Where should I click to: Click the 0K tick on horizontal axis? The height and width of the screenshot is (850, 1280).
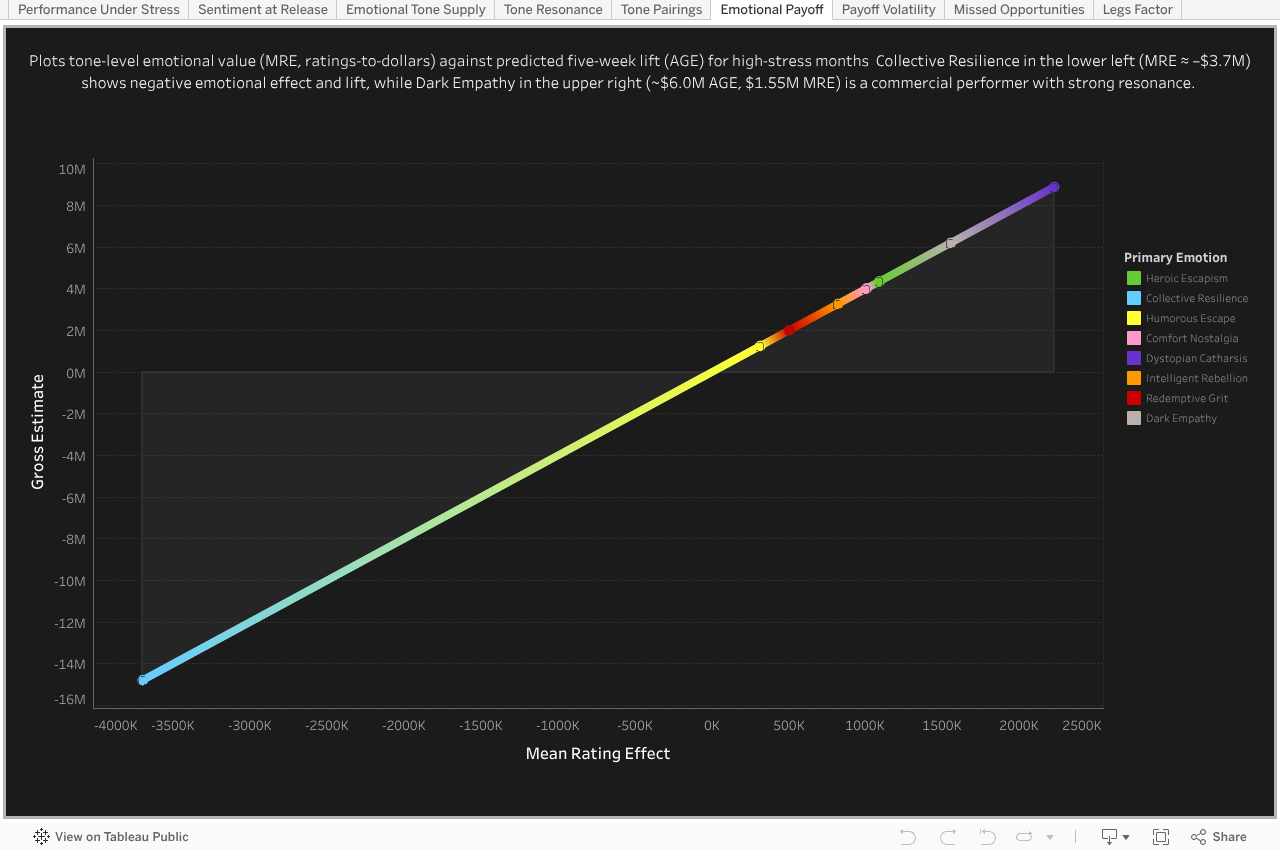pos(712,725)
